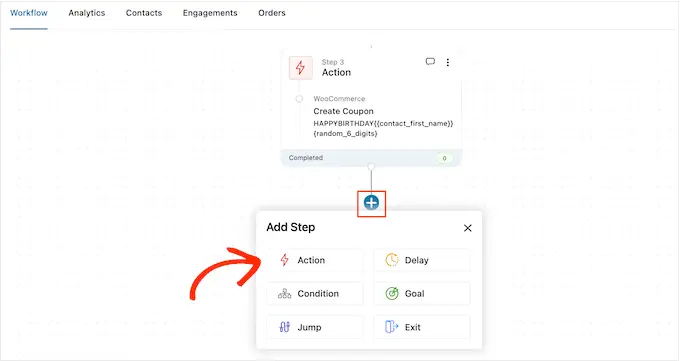This screenshot has height=361, width=680.
Task: Click the Add Step popup title
Action: pyautogui.click(x=291, y=227)
